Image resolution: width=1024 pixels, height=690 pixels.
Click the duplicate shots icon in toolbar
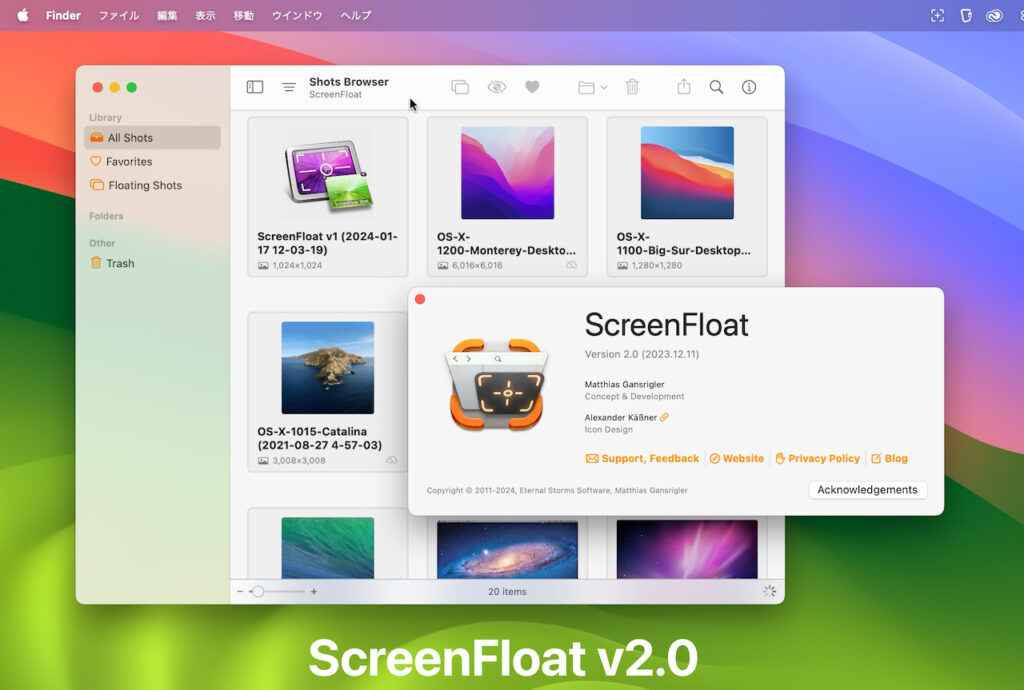459,87
